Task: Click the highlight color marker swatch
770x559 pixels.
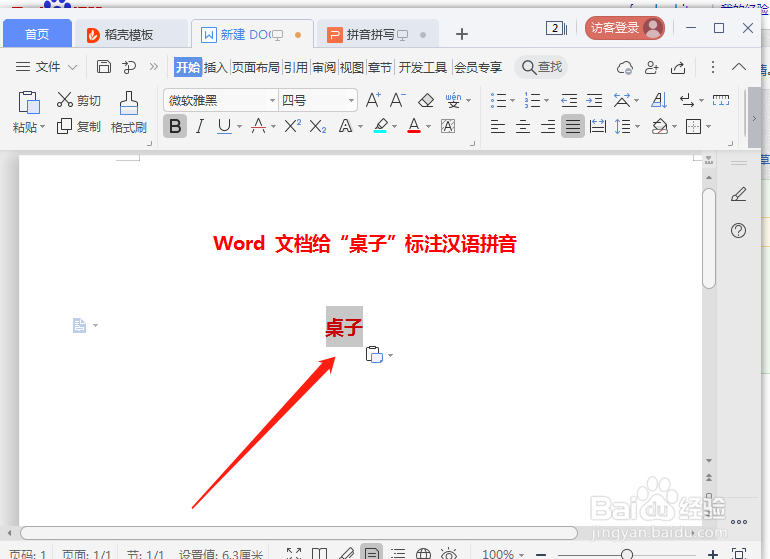Action: pyautogui.click(x=381, y=126)
